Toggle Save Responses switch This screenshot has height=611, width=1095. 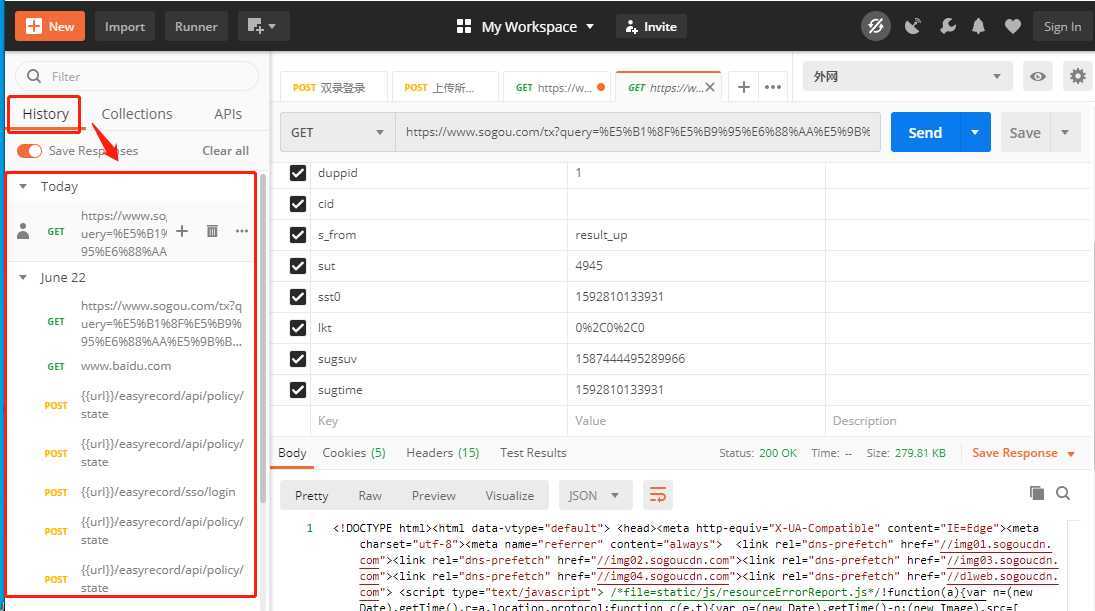(29, 151)
